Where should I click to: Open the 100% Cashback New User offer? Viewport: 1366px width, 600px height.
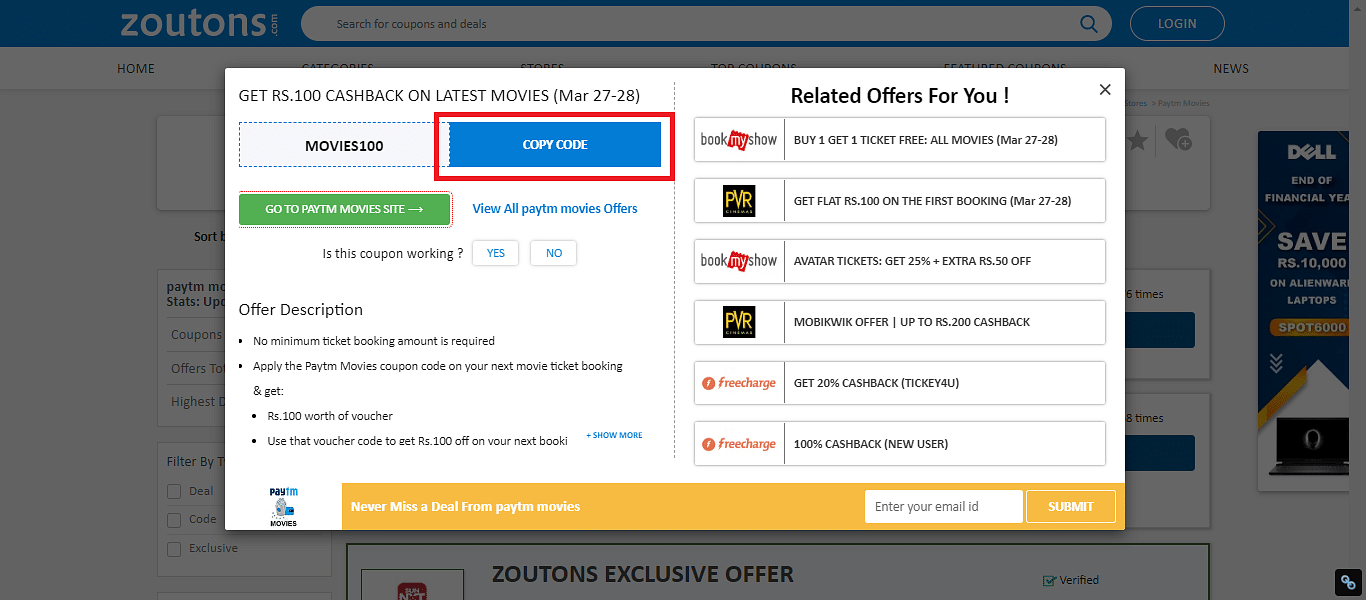pyautogui.click(x=900, y=443)
